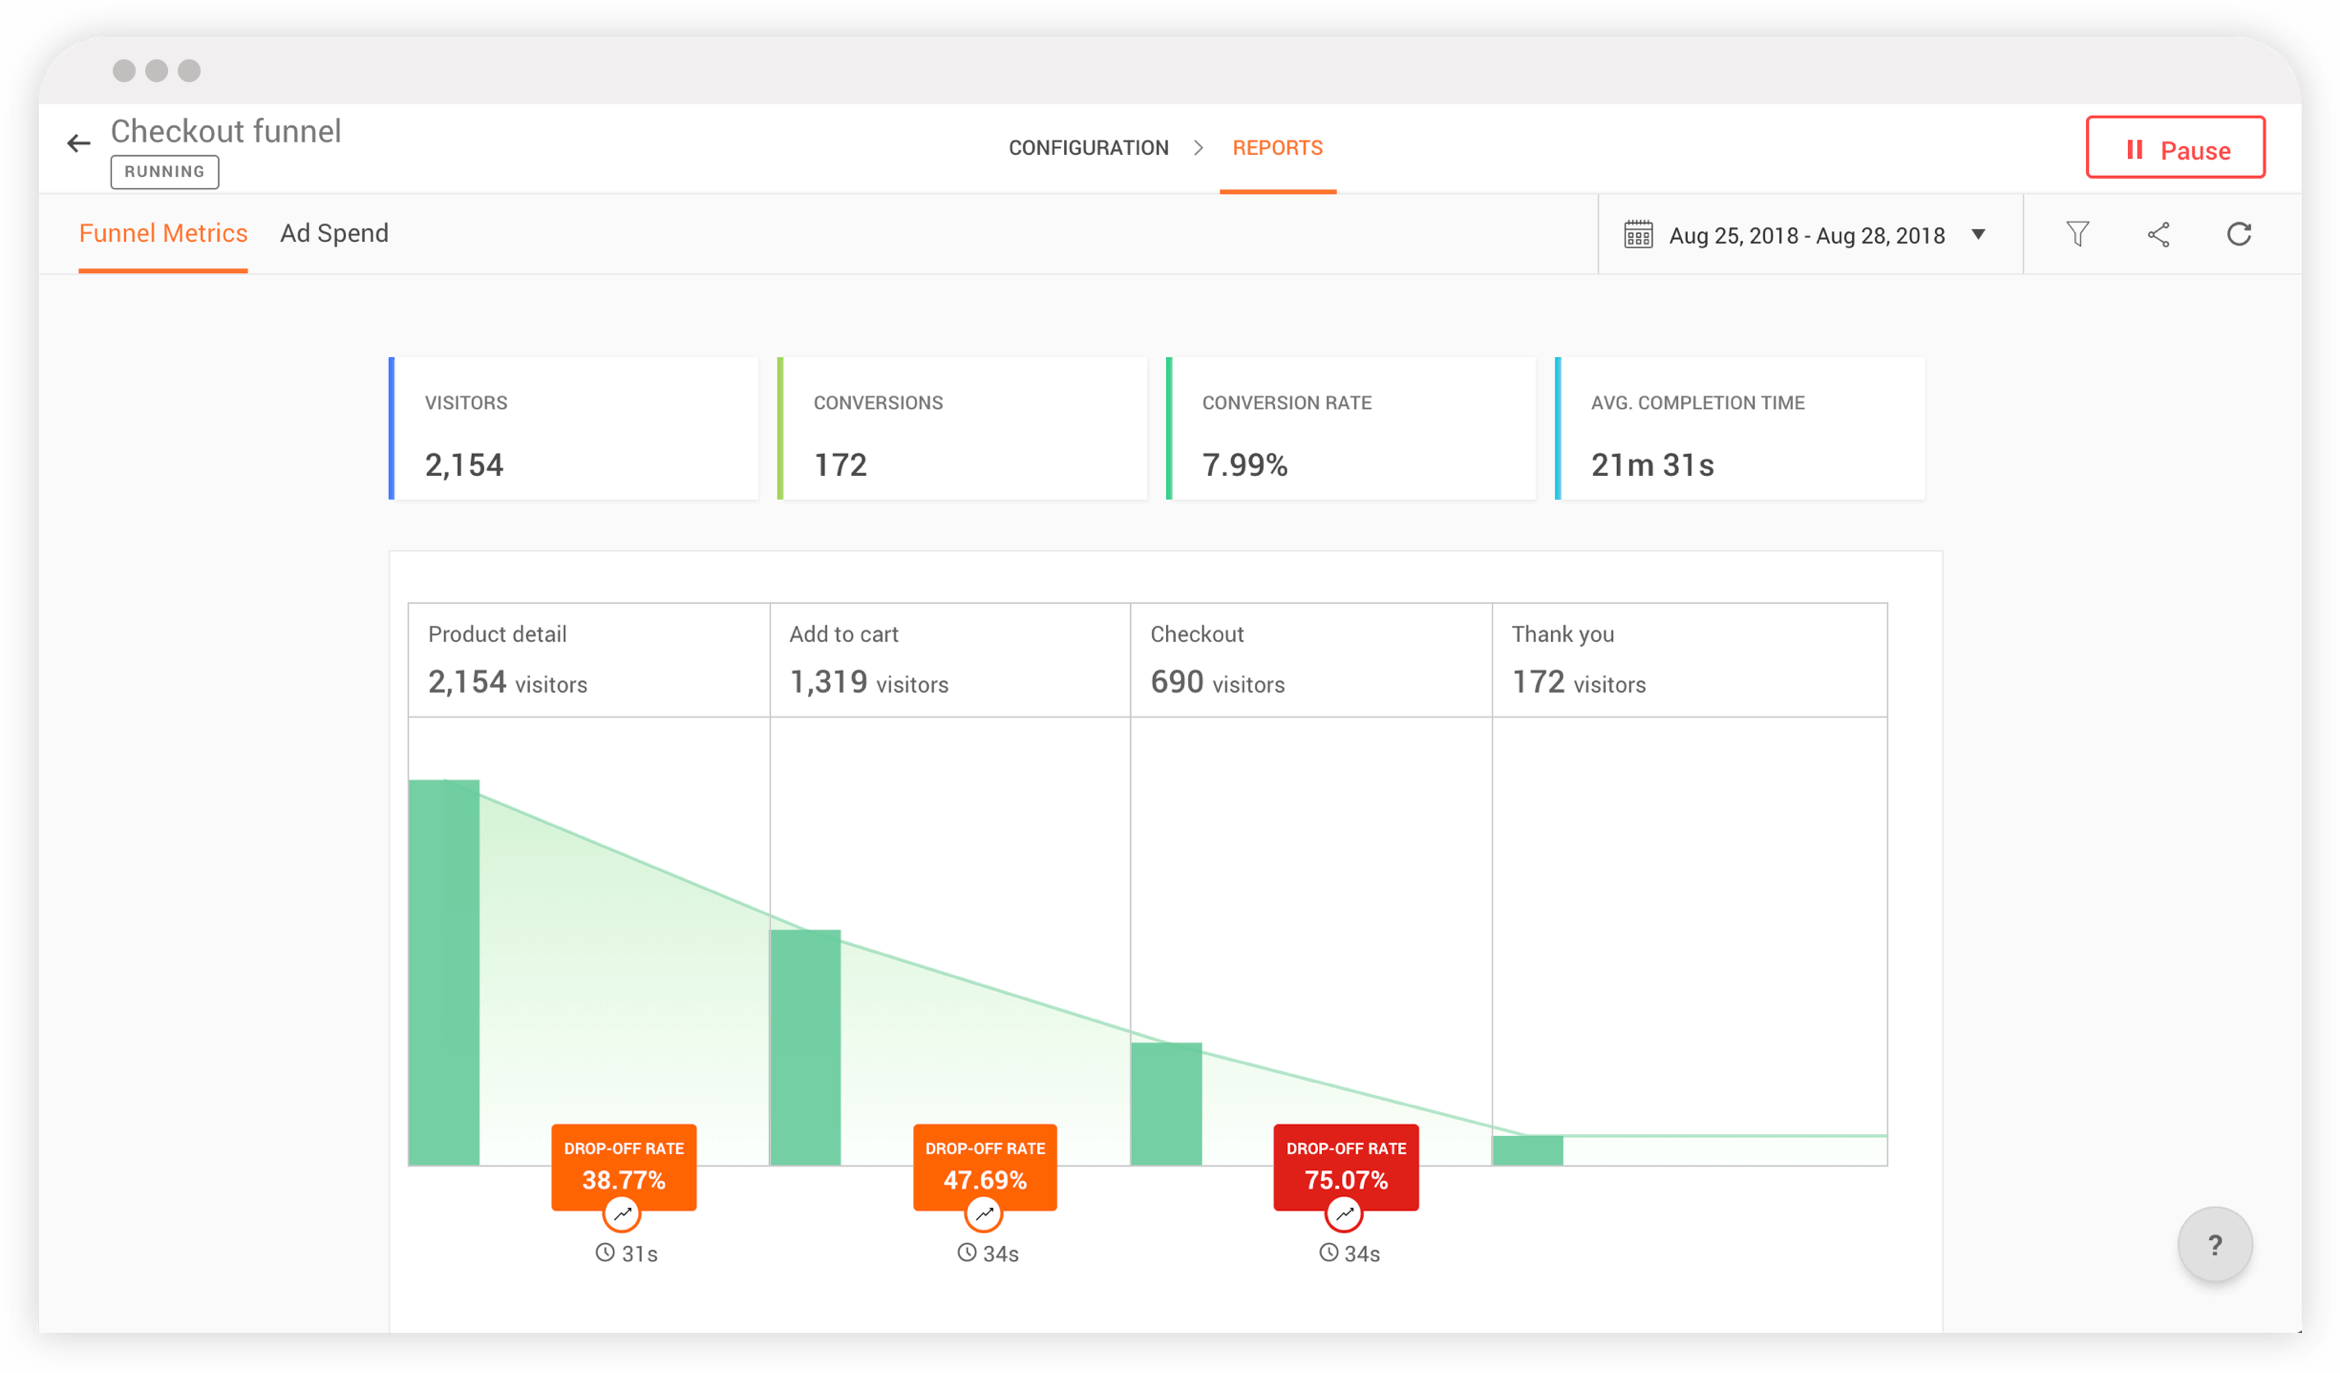Click the refresh icon to reload data
Image resolution: width=2340 pixels, height=1373 pixels.
click(2240, 234)
